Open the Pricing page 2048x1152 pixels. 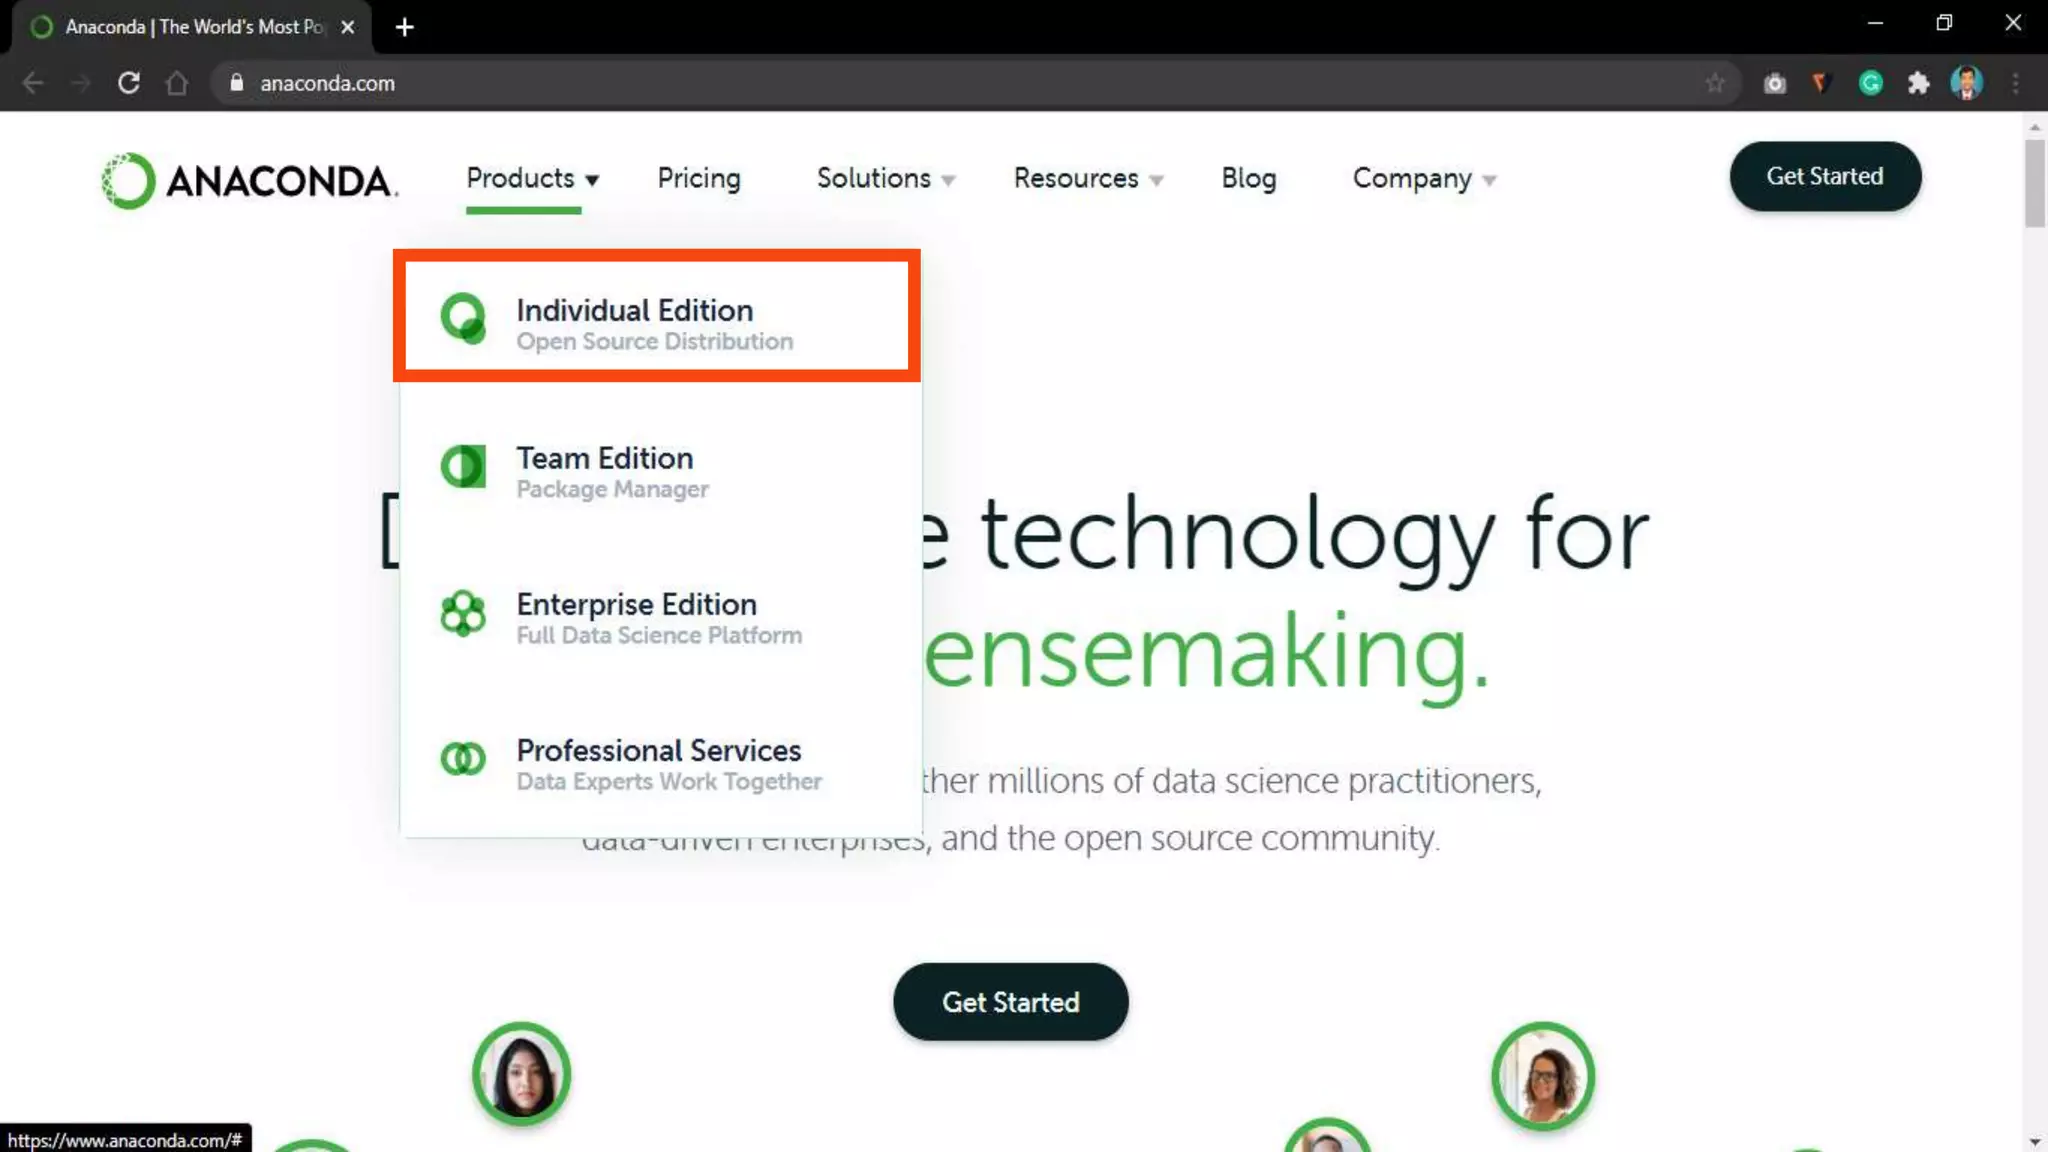pyautogui.click(x=699, y=178)
